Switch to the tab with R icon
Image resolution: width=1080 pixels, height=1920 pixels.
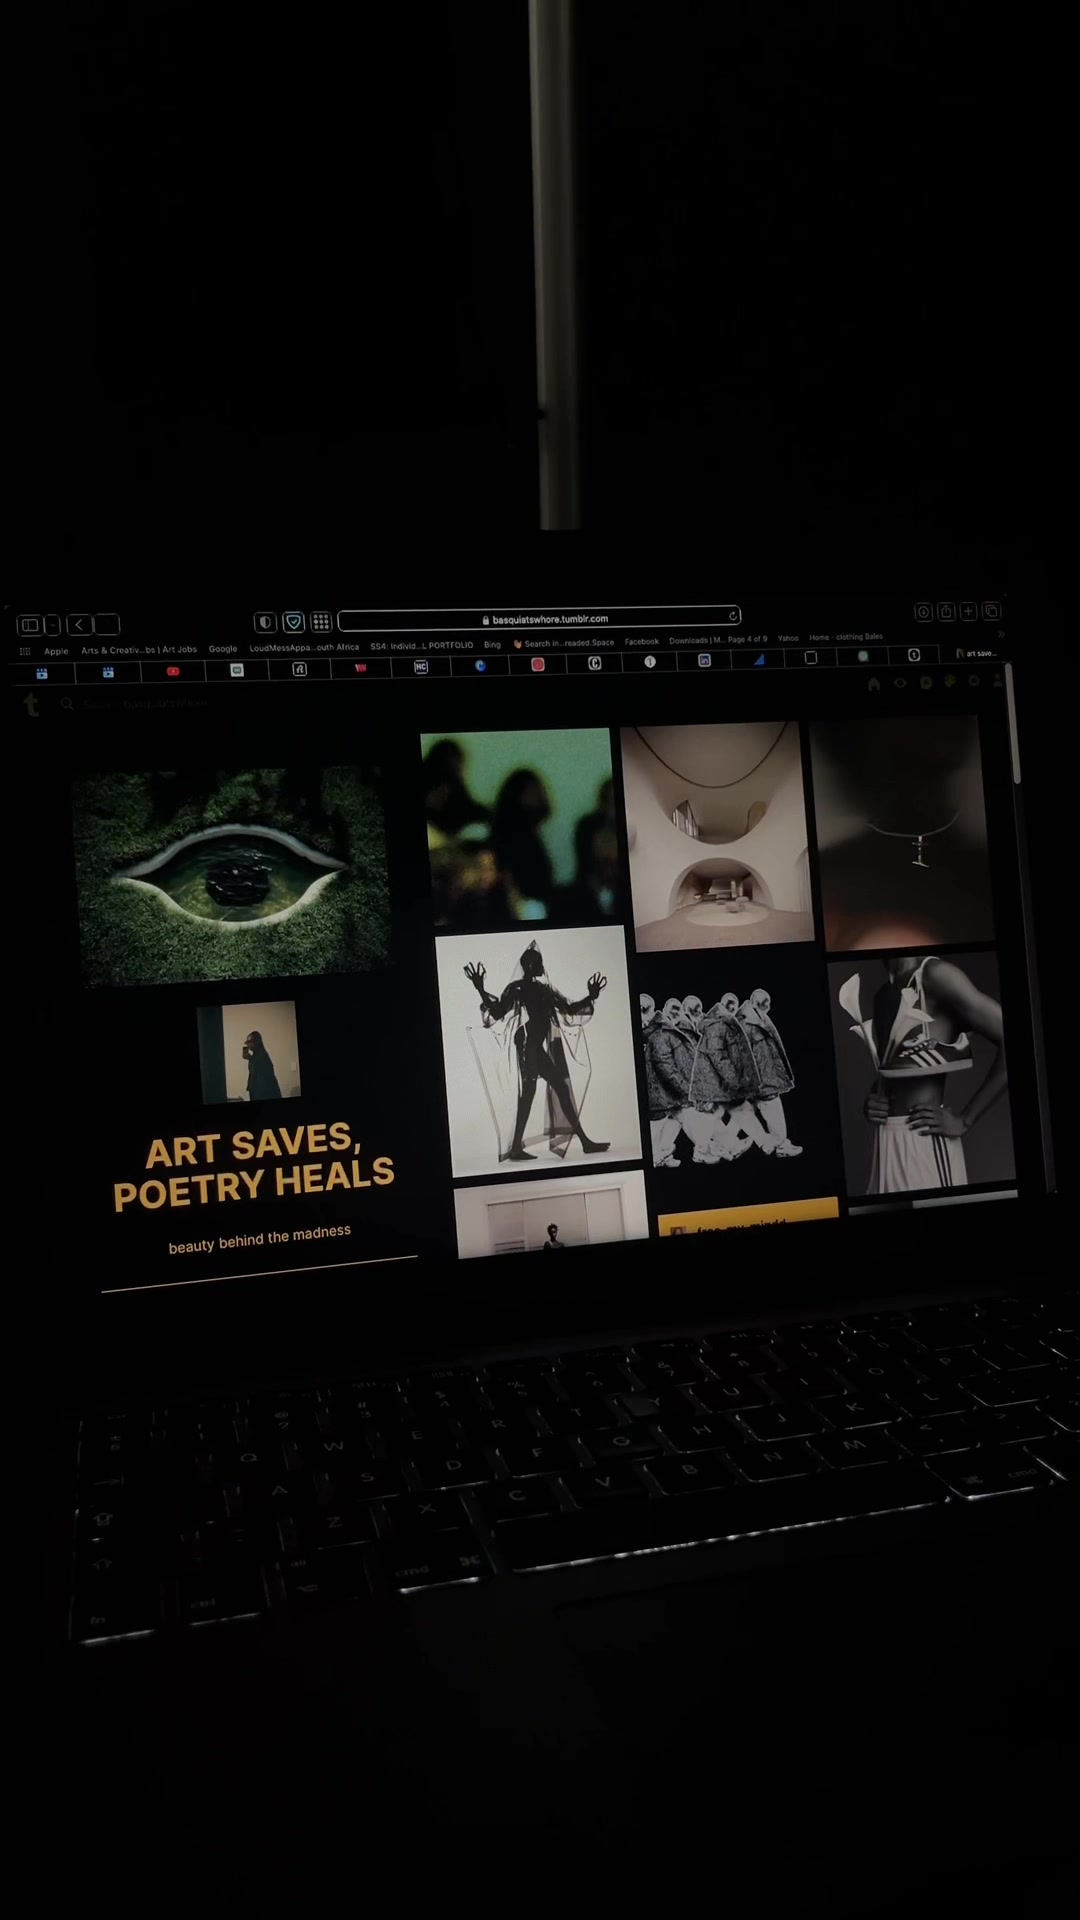point(299,669)
